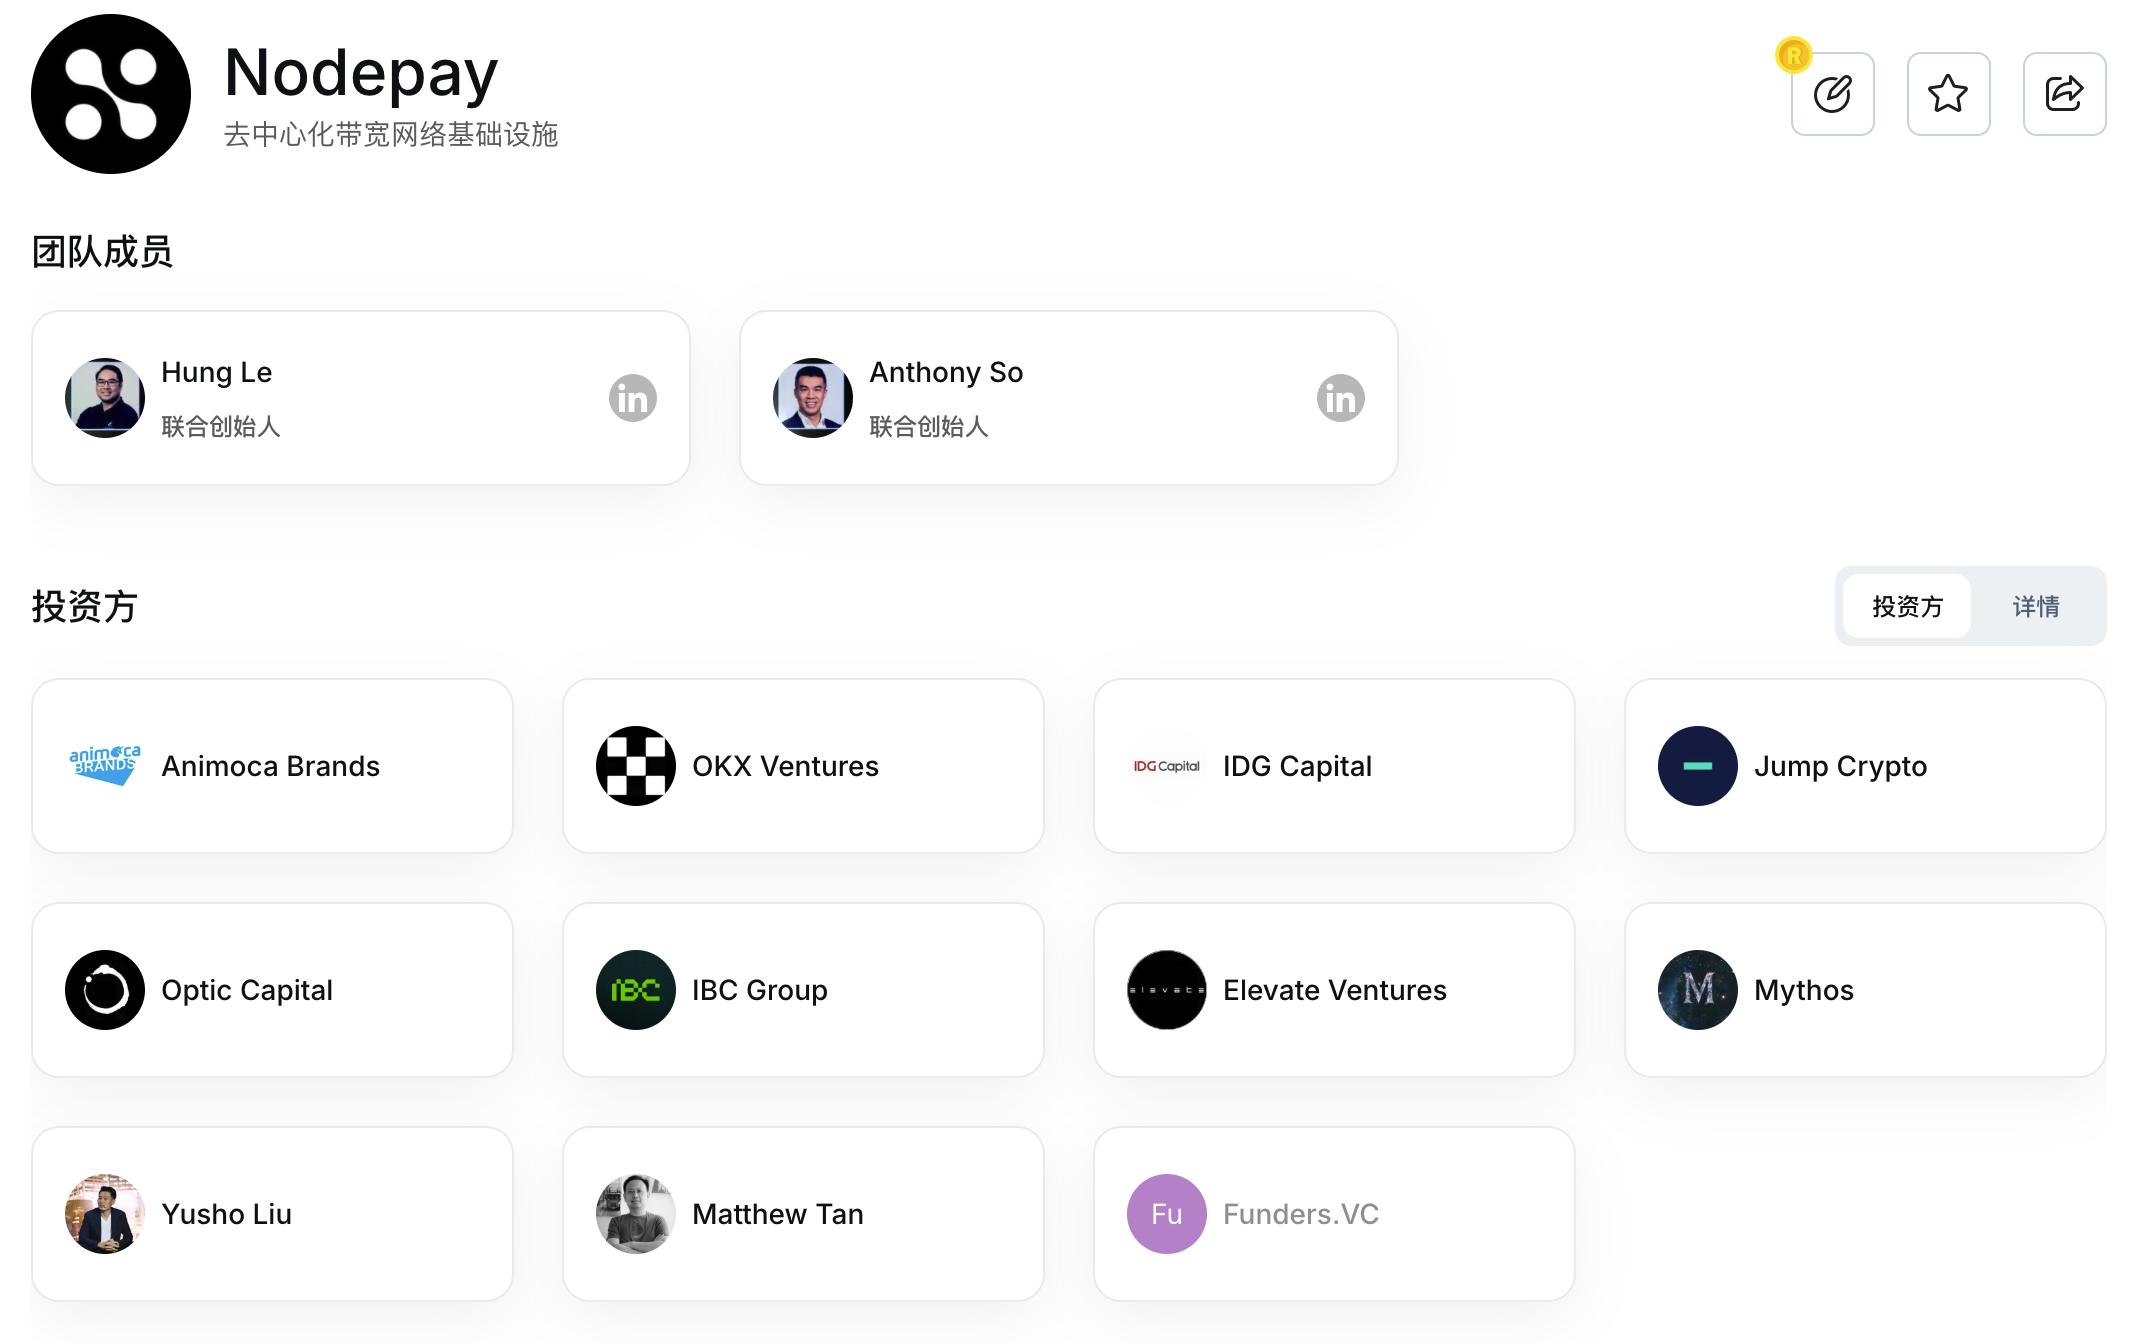Click Matthew Tan's profile photo
The width and height of the screenshot is (2134, 1344).
click(636, 1214)
